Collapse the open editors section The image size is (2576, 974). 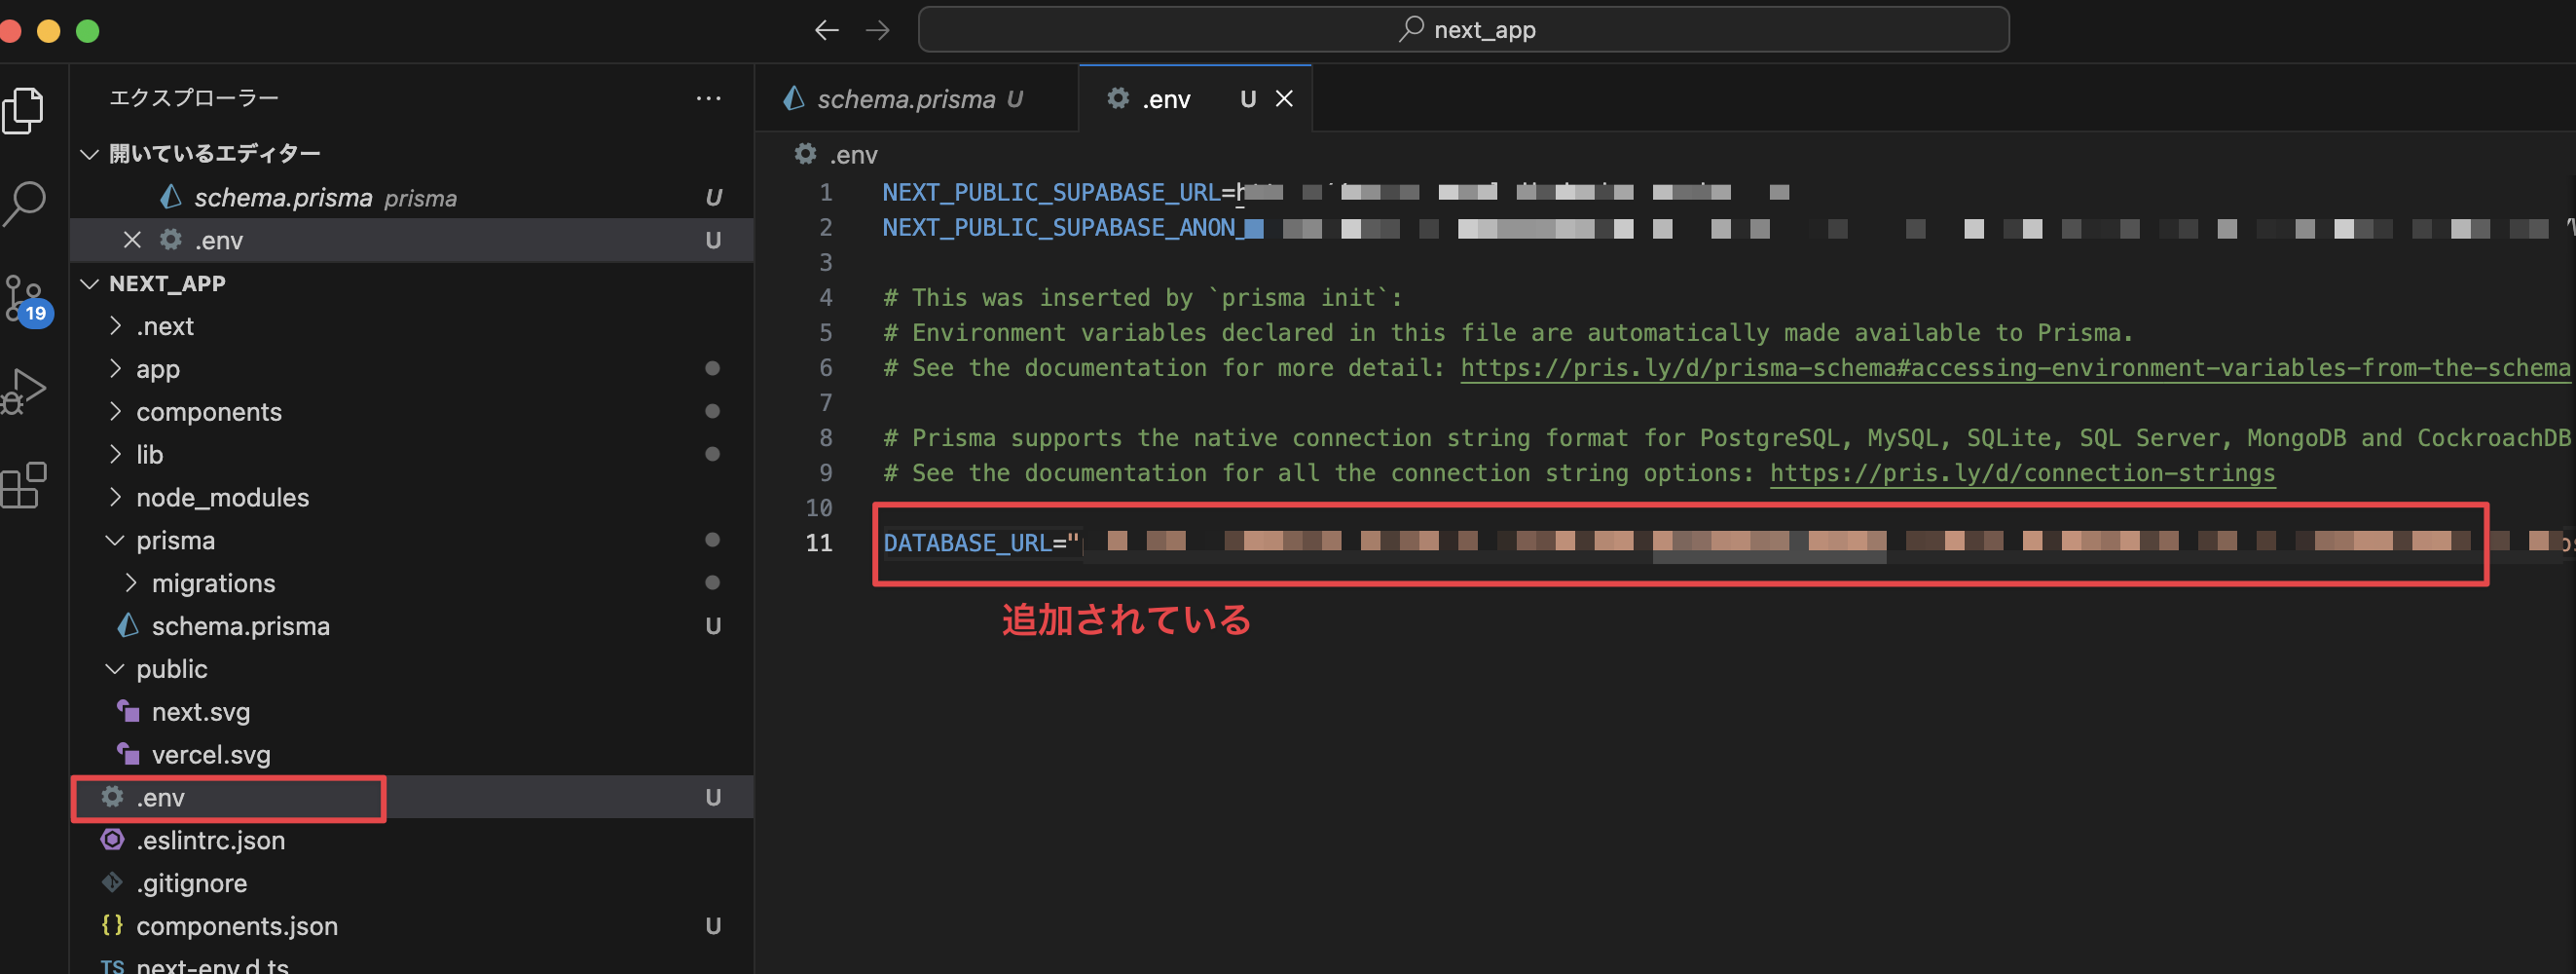[x=90, y=154]
